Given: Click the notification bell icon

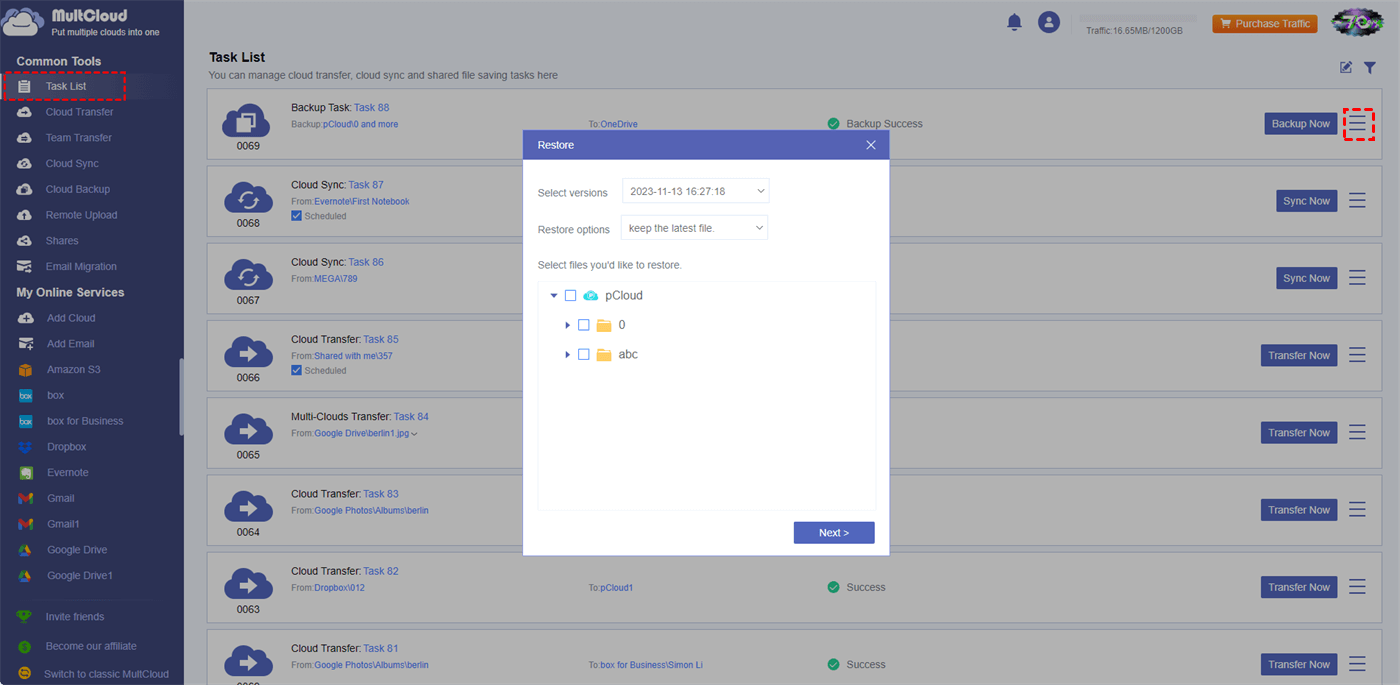Looking at the screenshot, I should [x=1015, y=22].
